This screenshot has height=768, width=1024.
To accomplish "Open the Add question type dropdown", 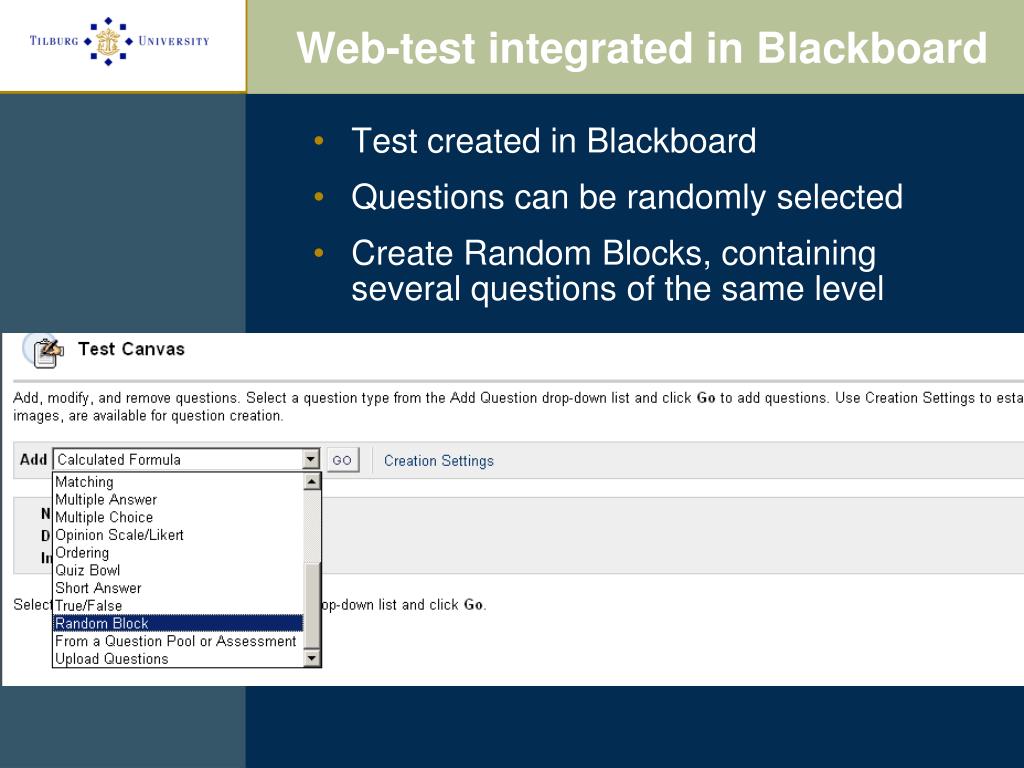I will pos(186,460).
